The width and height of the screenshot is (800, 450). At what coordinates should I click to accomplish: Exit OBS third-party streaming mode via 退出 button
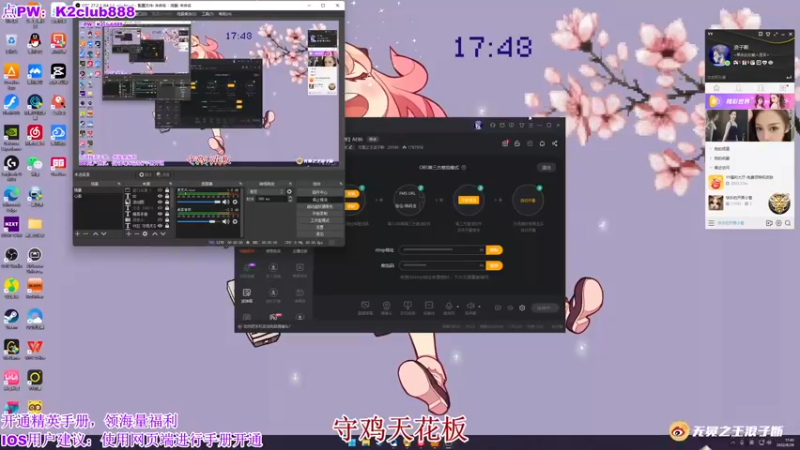tap(546, 167)
